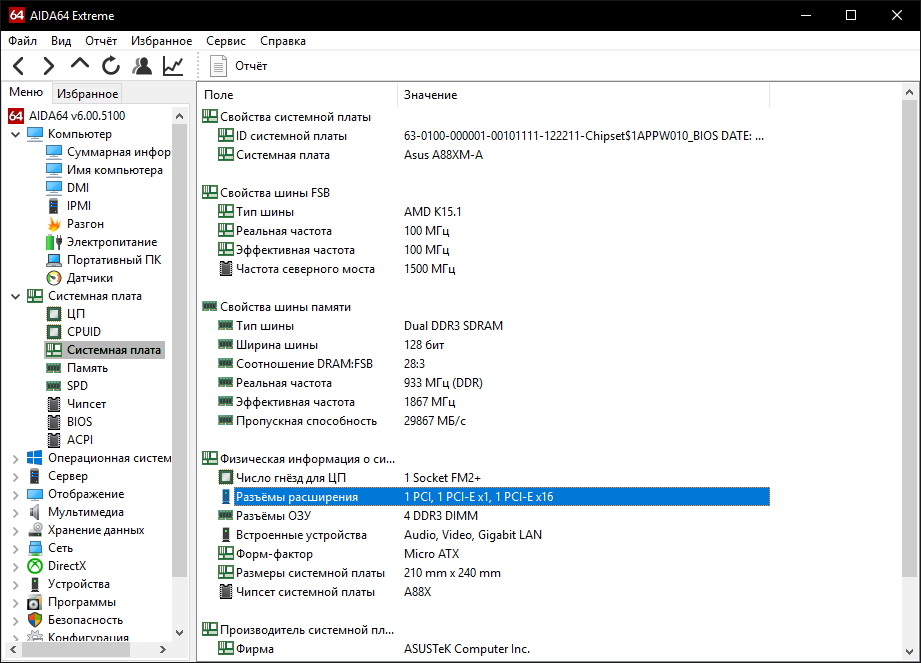Open the Избранное menu in menu bar
Image resolution: width=921 pixels, height=663 pixels.
point(162,41)
